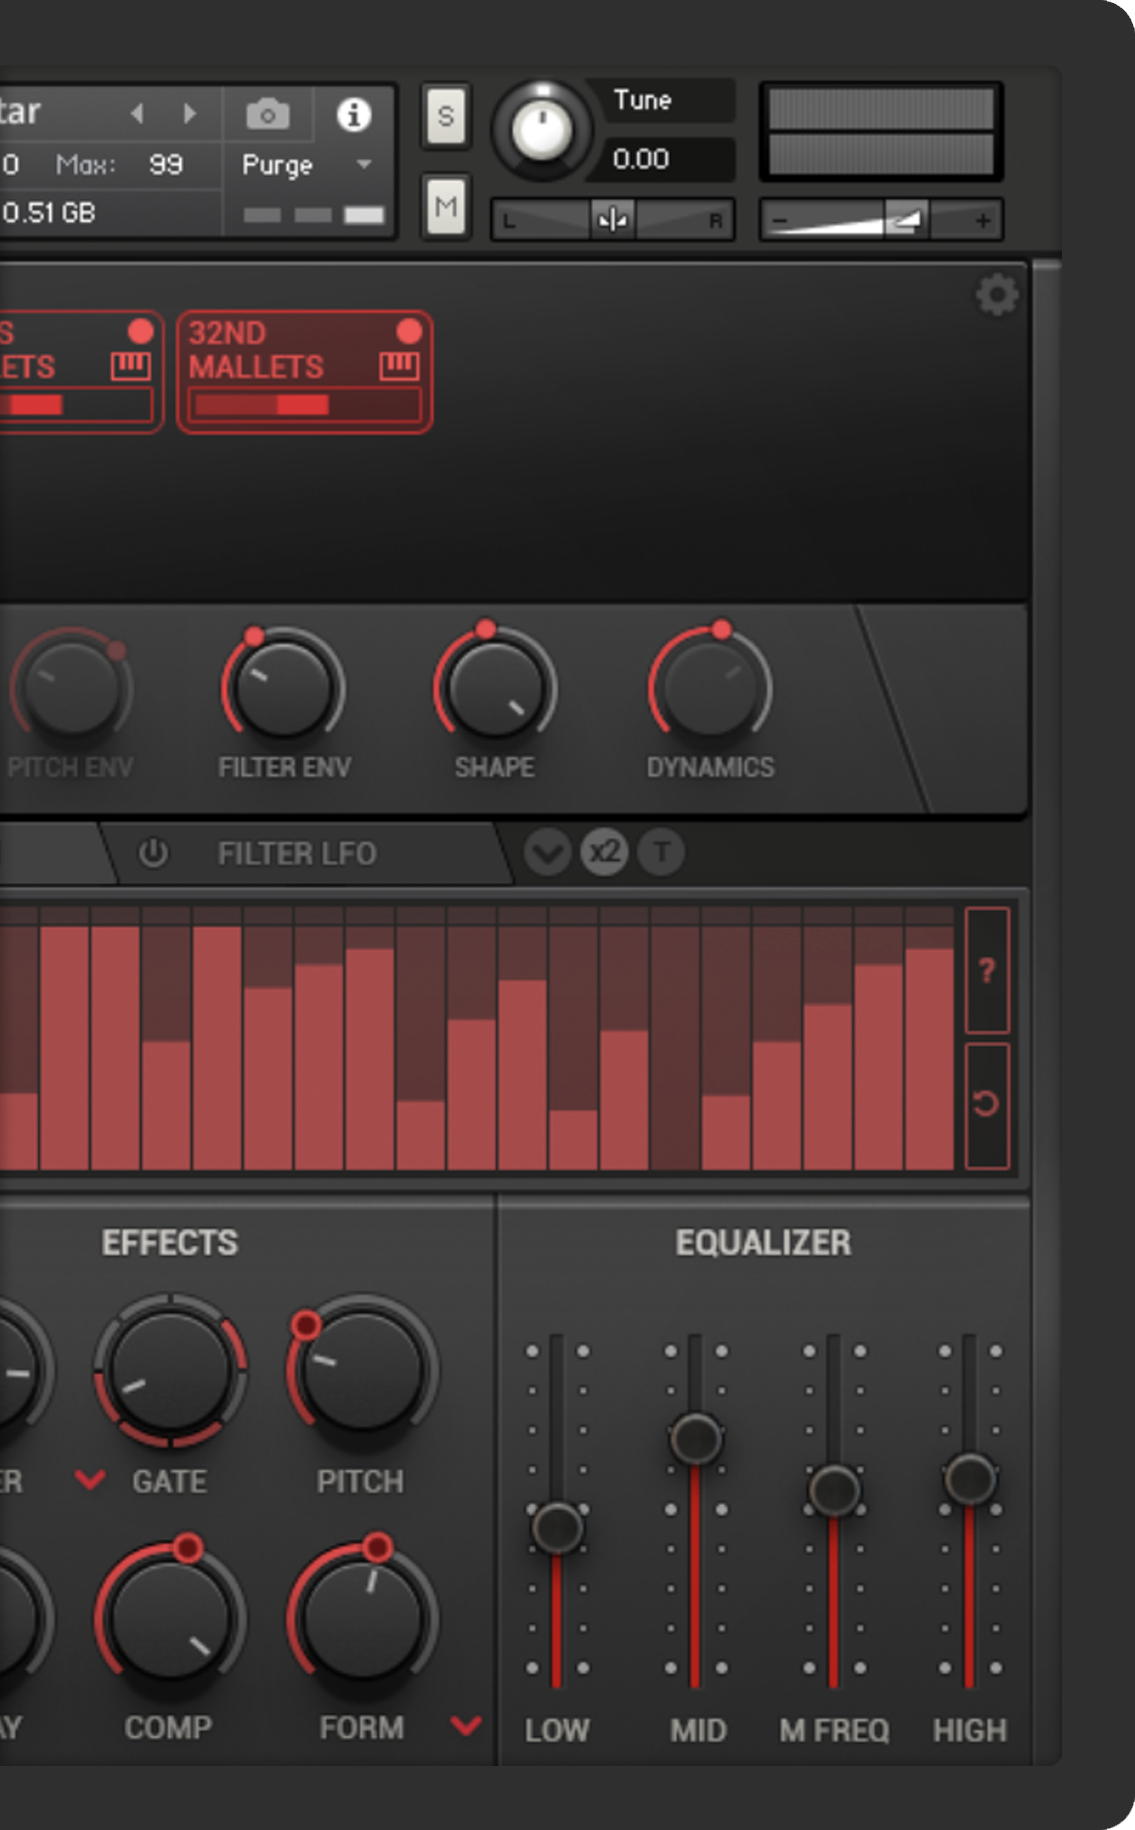The height and width of the screenshot is (1830, 1135).
Task: Switch to the FILTER LFO tab
Action: point(297,854)
